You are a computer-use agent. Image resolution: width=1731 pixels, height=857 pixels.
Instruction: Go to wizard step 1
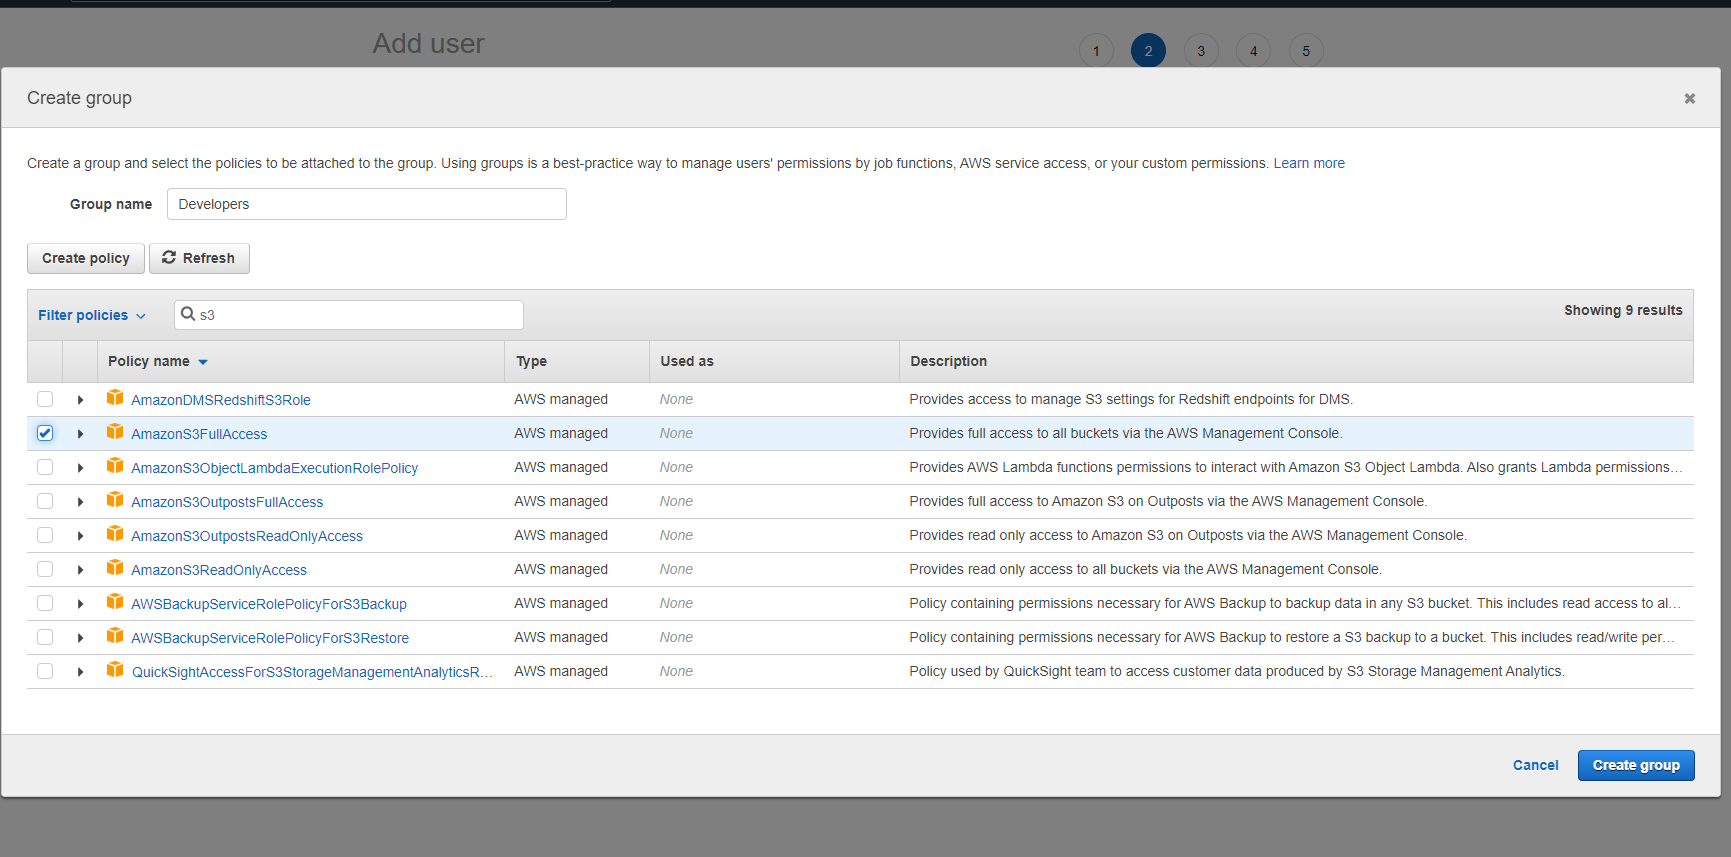1096,51
